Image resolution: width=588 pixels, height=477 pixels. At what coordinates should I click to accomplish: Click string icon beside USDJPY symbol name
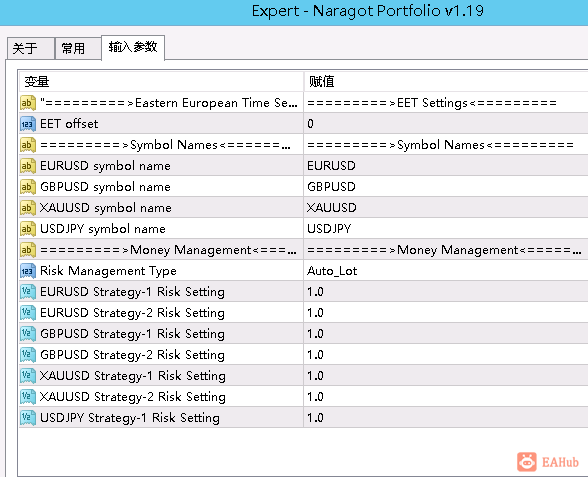[x=28, y=229]
